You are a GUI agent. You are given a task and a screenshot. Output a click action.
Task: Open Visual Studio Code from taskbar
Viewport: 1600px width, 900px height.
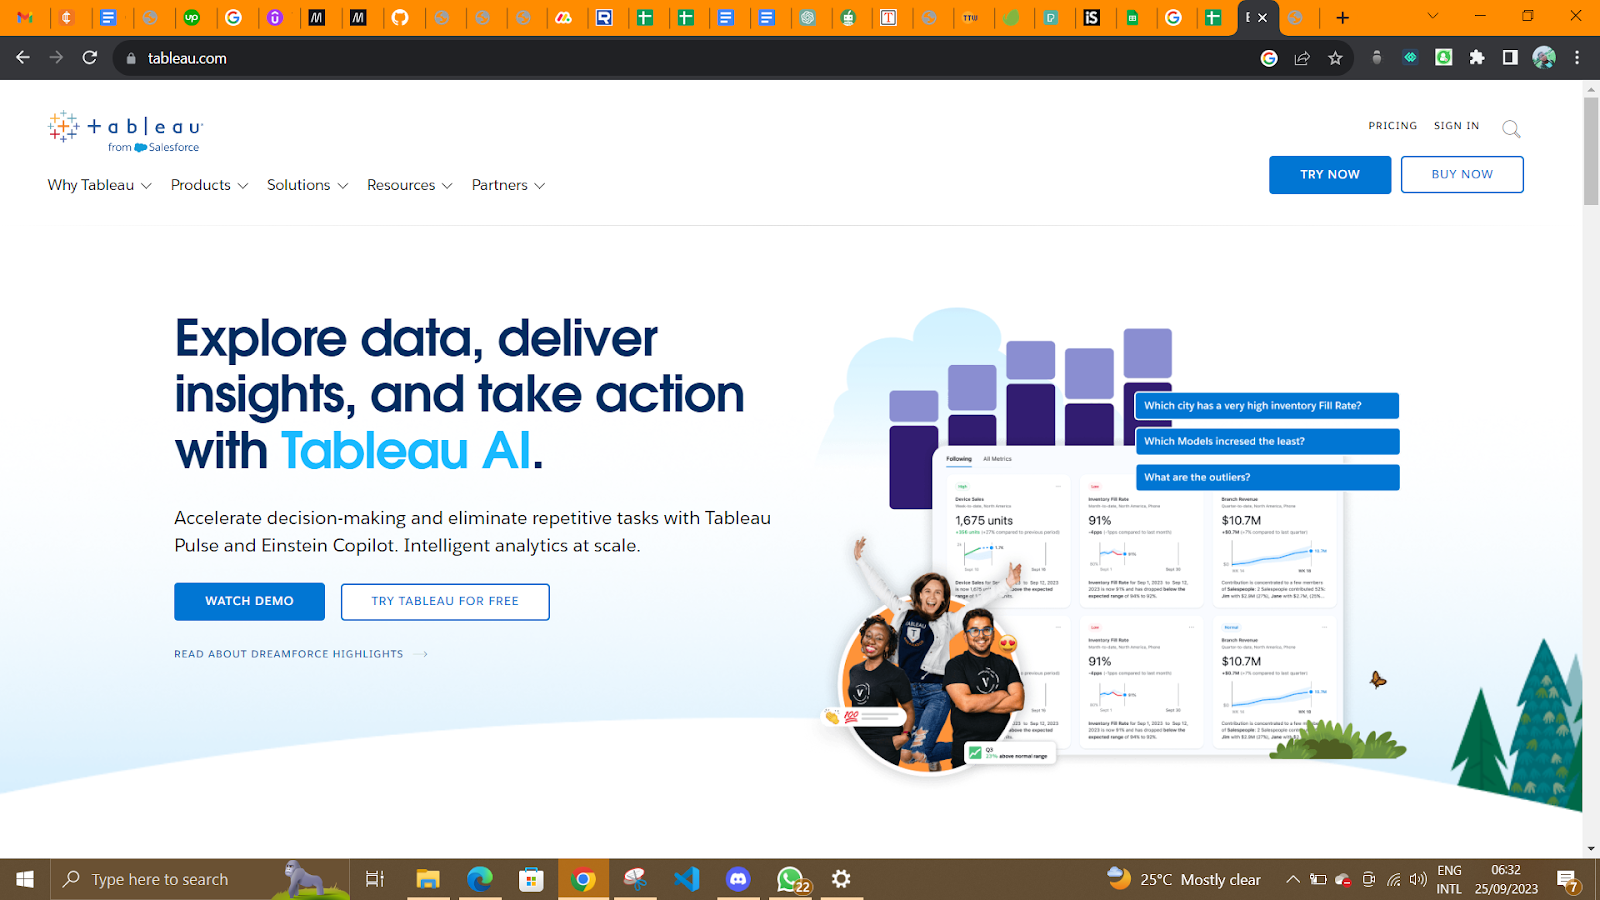point(687,879)
